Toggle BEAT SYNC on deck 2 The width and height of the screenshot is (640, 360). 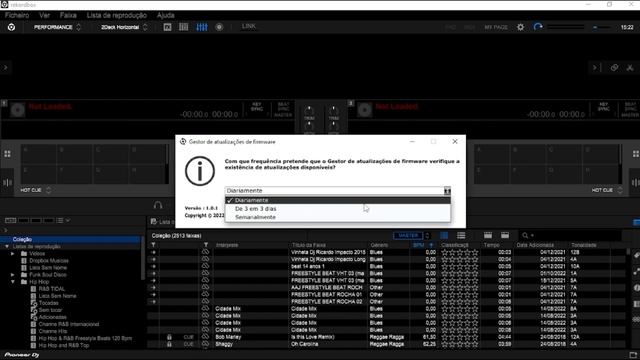(x=630, y=107)
